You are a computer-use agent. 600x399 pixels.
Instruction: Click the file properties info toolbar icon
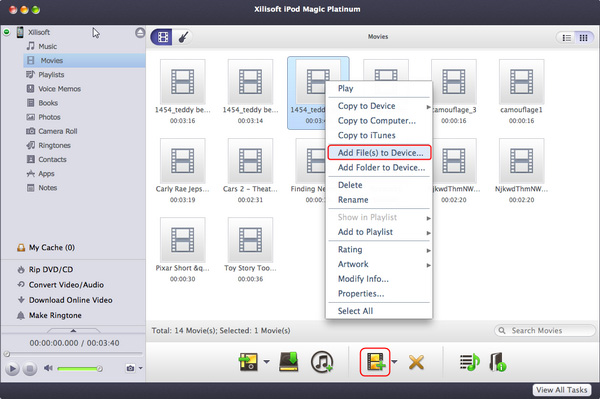tap(498, 362)
